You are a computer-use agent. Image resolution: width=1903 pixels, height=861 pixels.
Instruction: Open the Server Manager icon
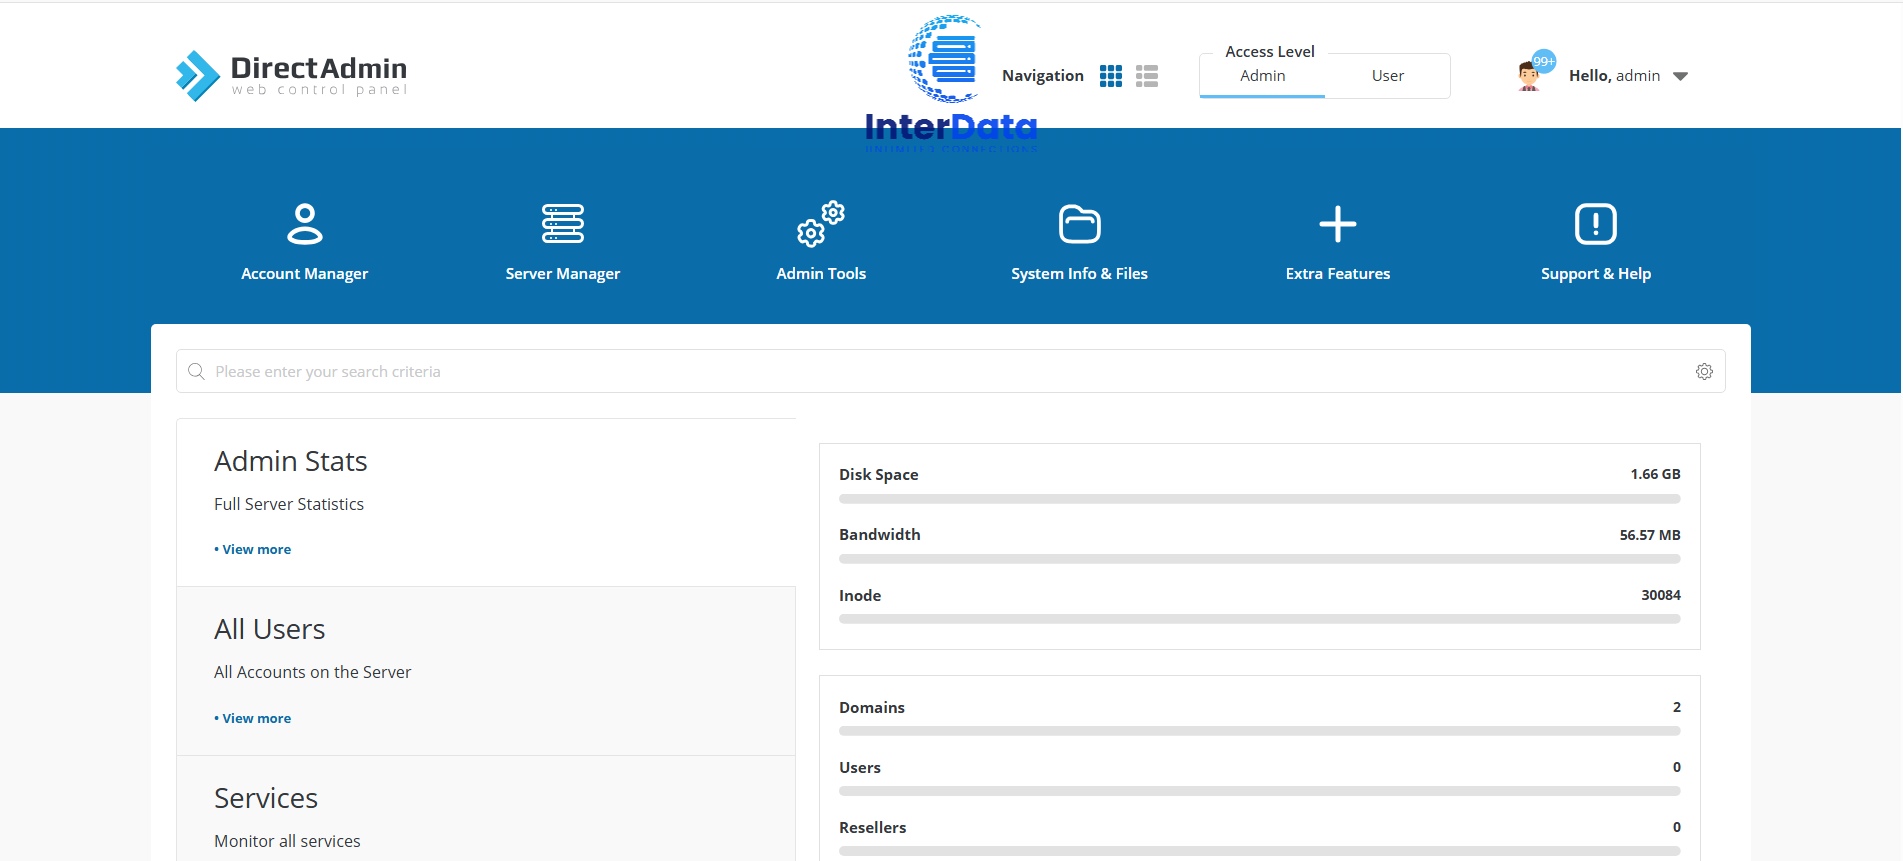pyautogui.click(x=563, y=224)
